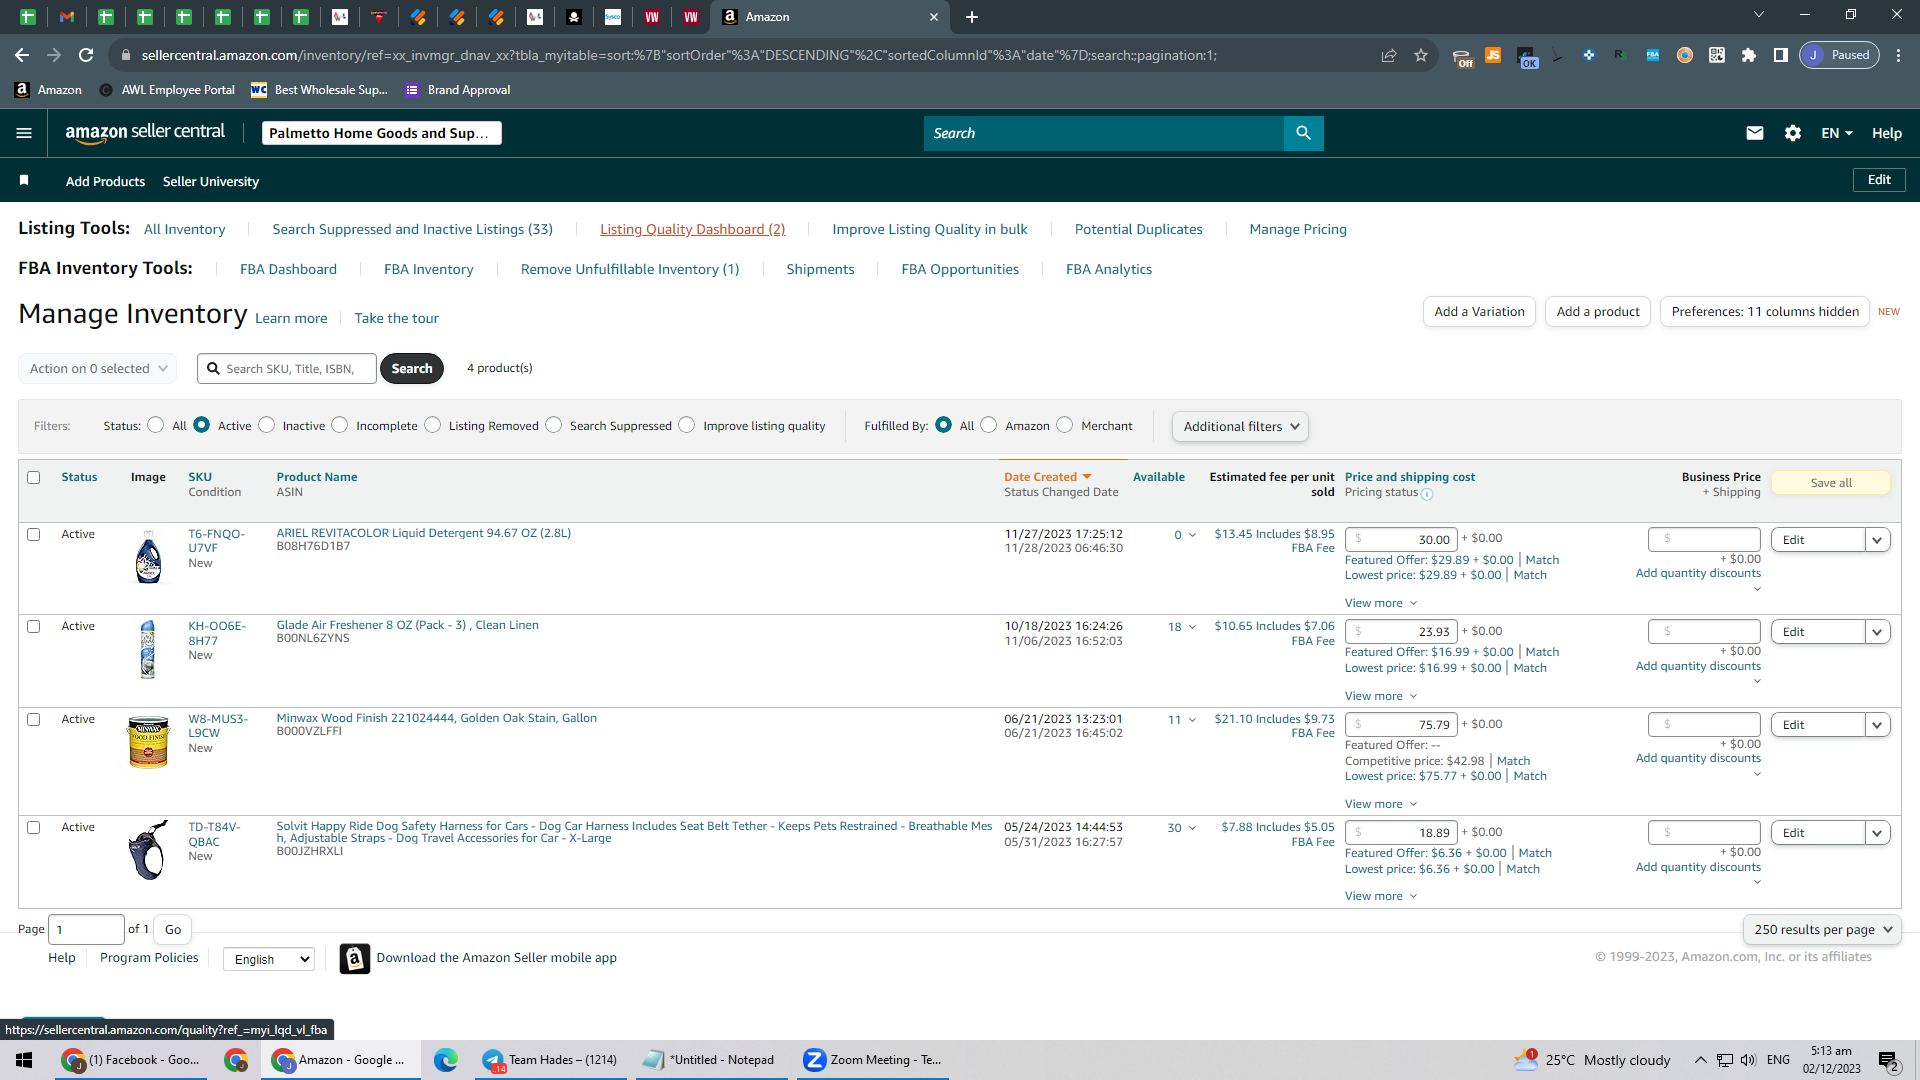Screen dimensions: 1920x1080
Task: Tick the select-all checkbox in table header
Action: click(34, 478)
